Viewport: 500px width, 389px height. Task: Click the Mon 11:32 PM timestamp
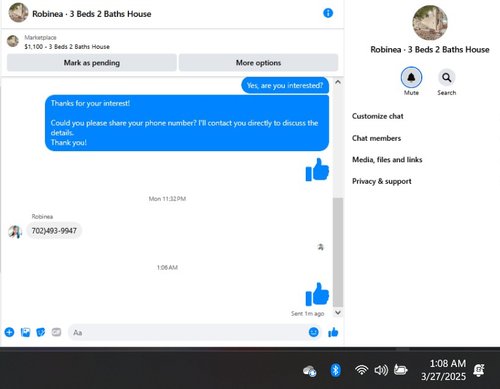tap(167, 199)
